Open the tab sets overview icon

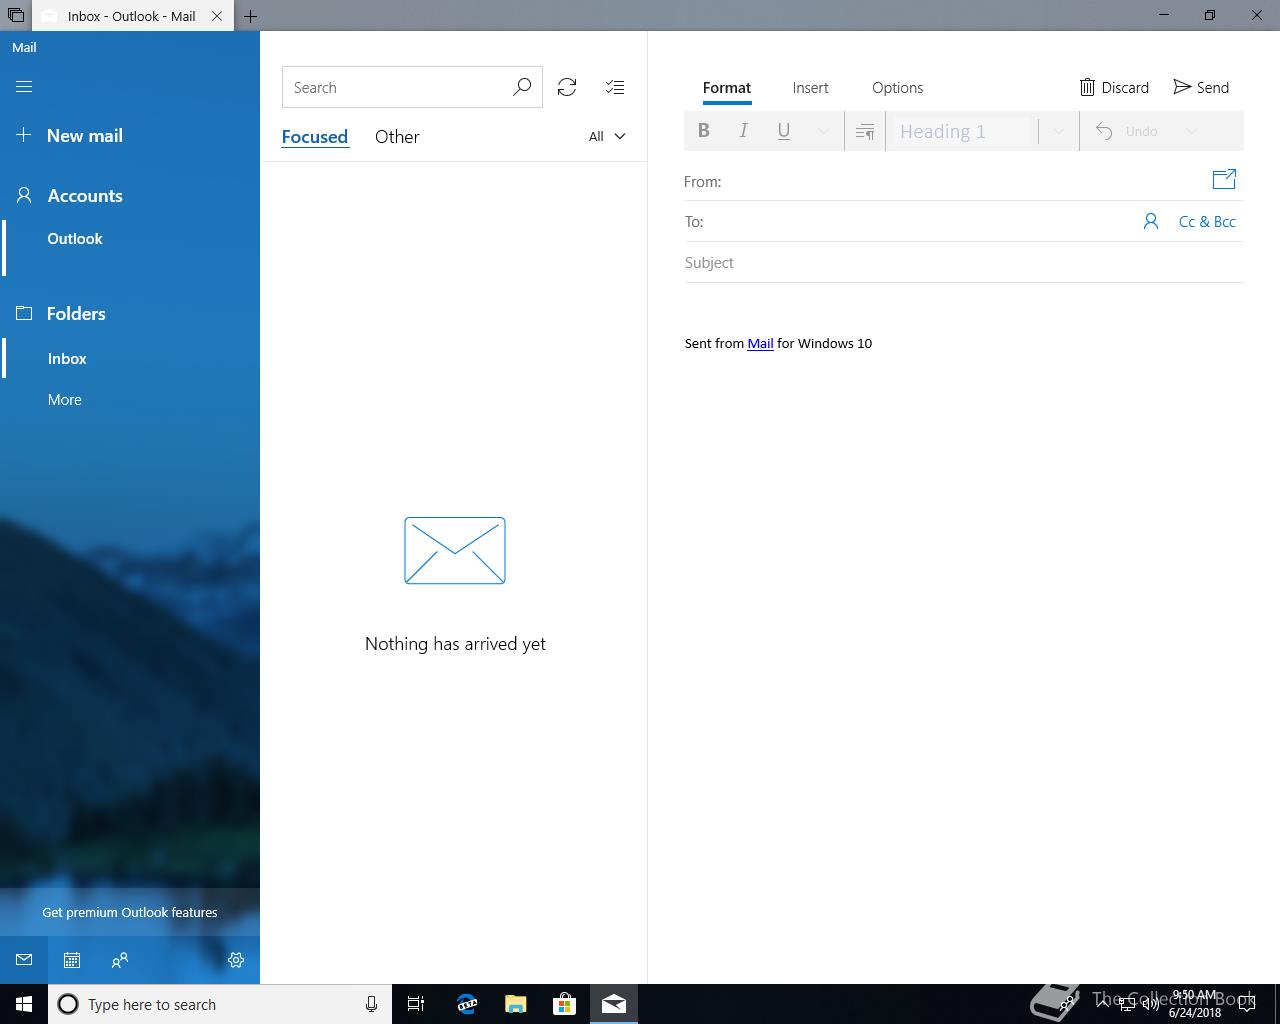click(15, 16)
